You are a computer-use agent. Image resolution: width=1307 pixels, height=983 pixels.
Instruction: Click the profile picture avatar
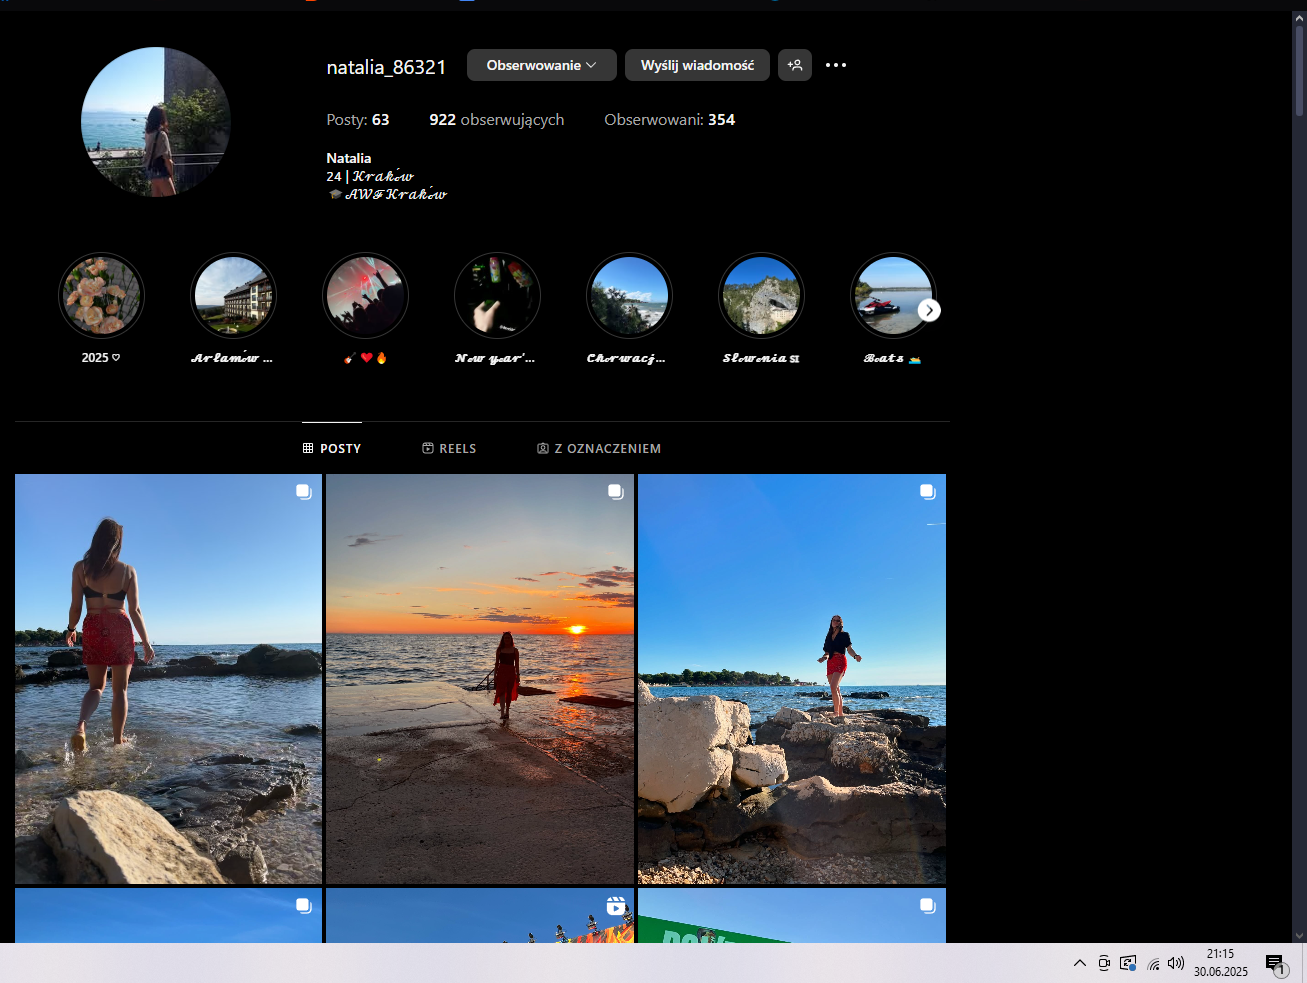[156, 122]
